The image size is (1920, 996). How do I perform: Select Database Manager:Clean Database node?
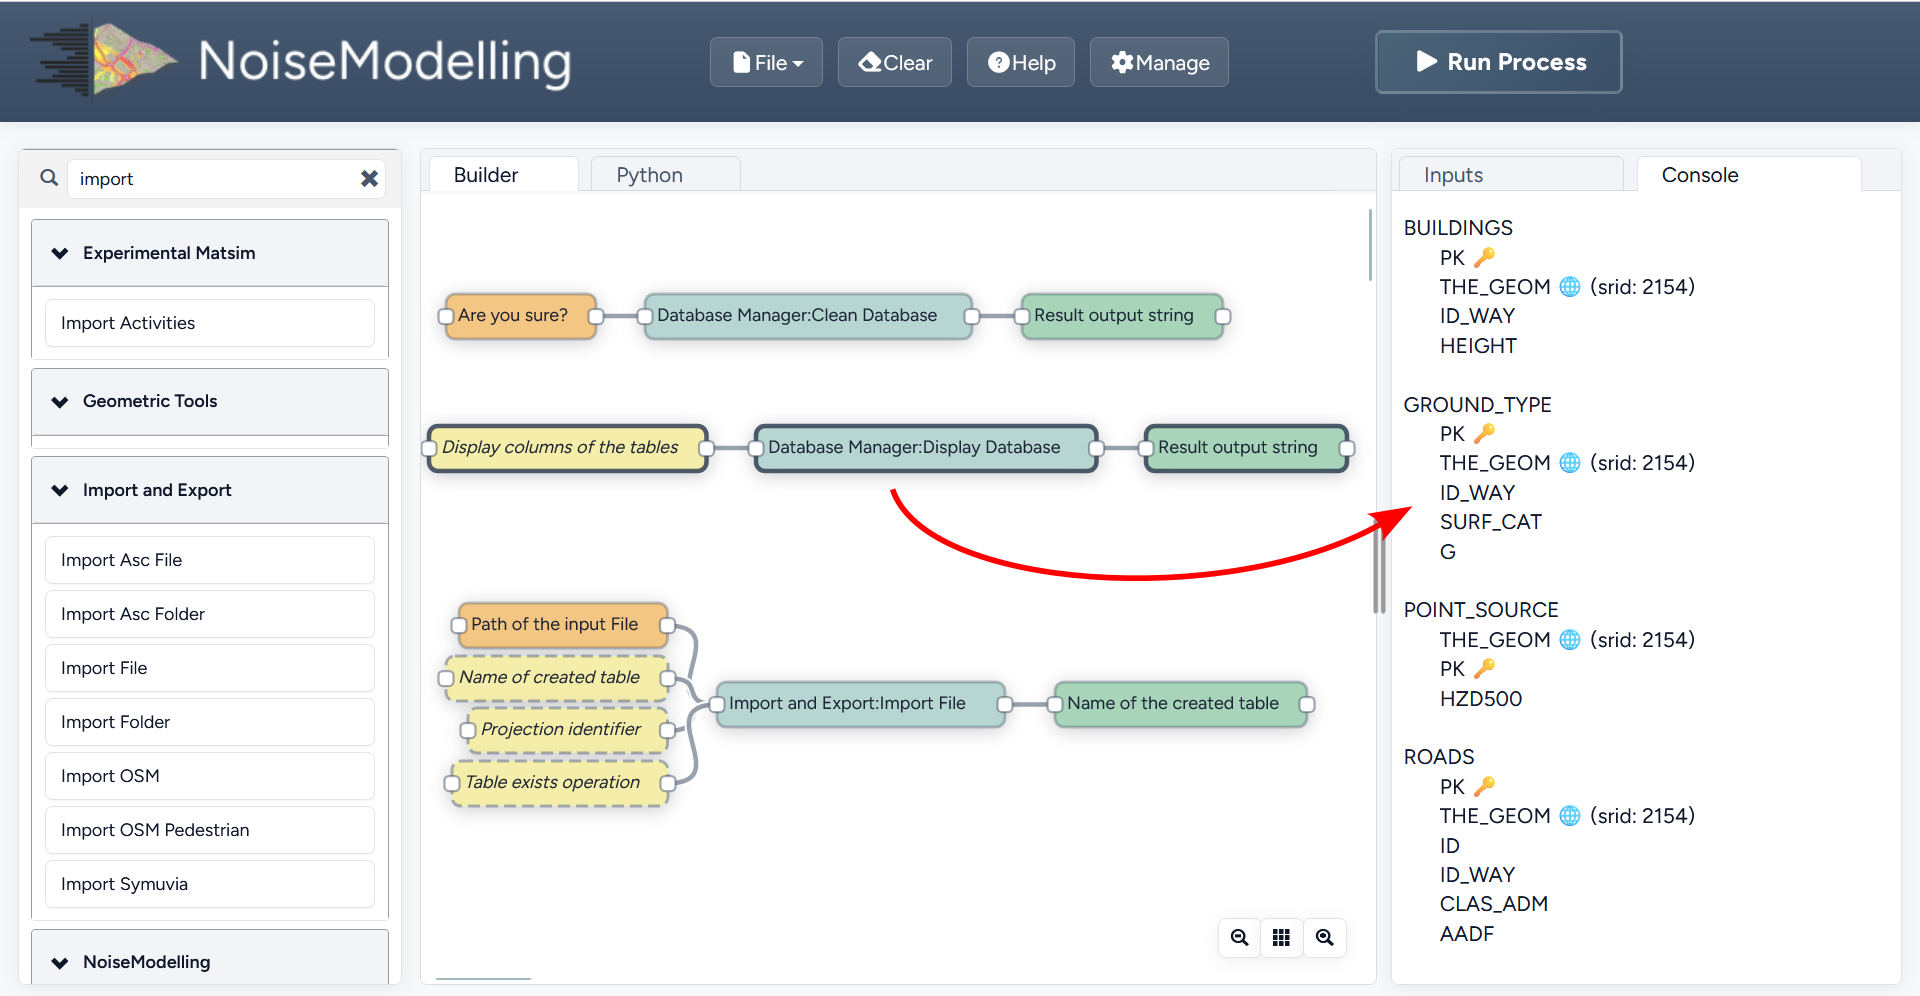point(808,316)
